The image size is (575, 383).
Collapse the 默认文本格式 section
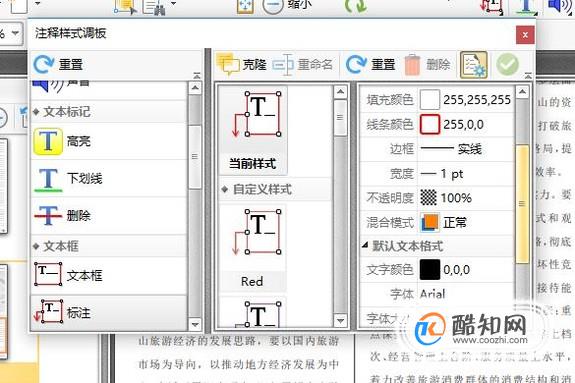pos(437,246)
